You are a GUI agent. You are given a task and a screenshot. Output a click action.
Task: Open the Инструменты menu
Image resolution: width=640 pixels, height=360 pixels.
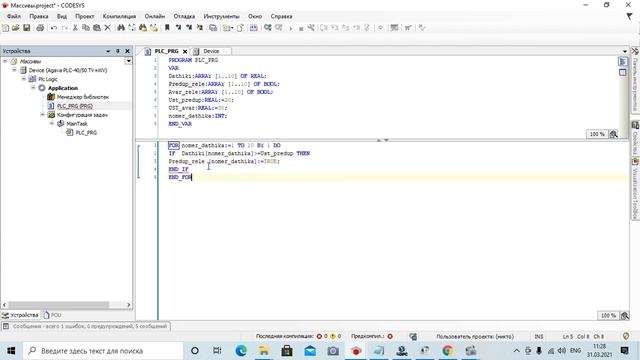point(221,16)
